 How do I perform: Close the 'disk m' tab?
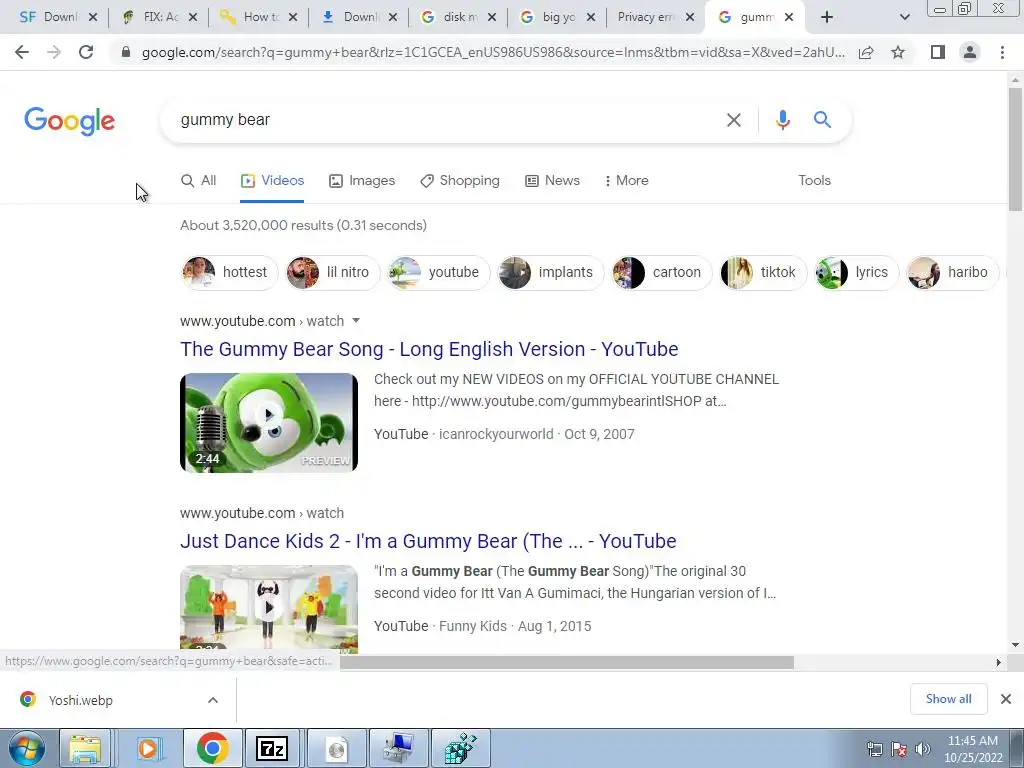492,17
